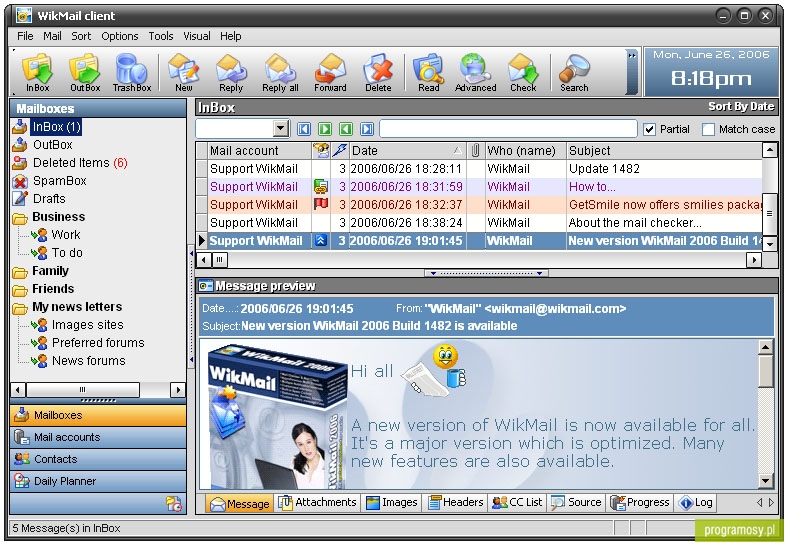Open the Contacts panel
Viewport: 790px width, 548px height.
(98, 459)
